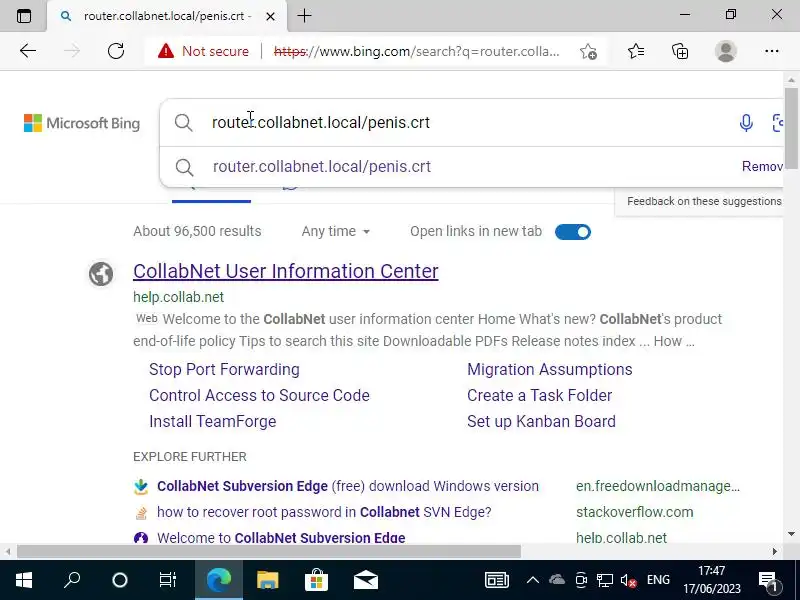Open the Mail app from taskbar

tap(365, 580)
